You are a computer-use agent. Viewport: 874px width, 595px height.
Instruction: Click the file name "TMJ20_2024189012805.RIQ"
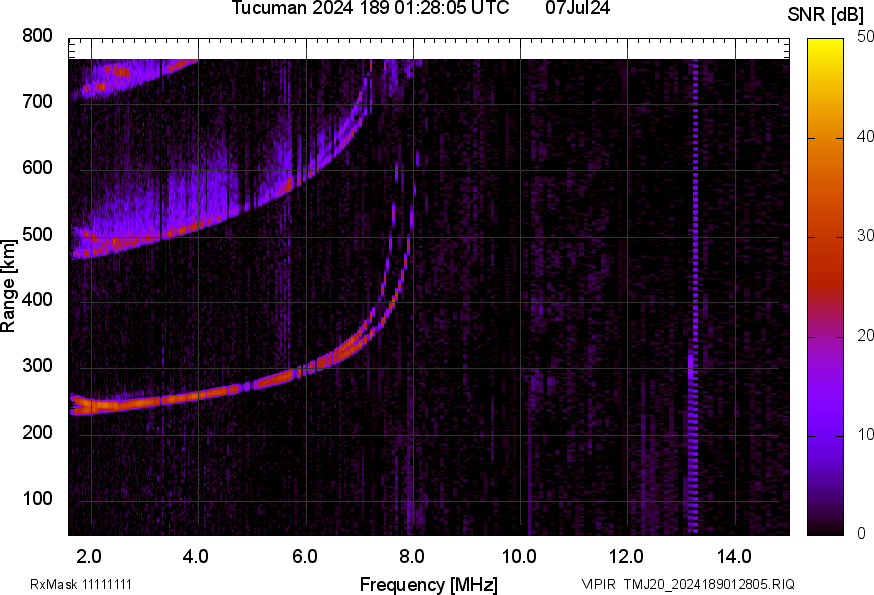tap(709, 584)
